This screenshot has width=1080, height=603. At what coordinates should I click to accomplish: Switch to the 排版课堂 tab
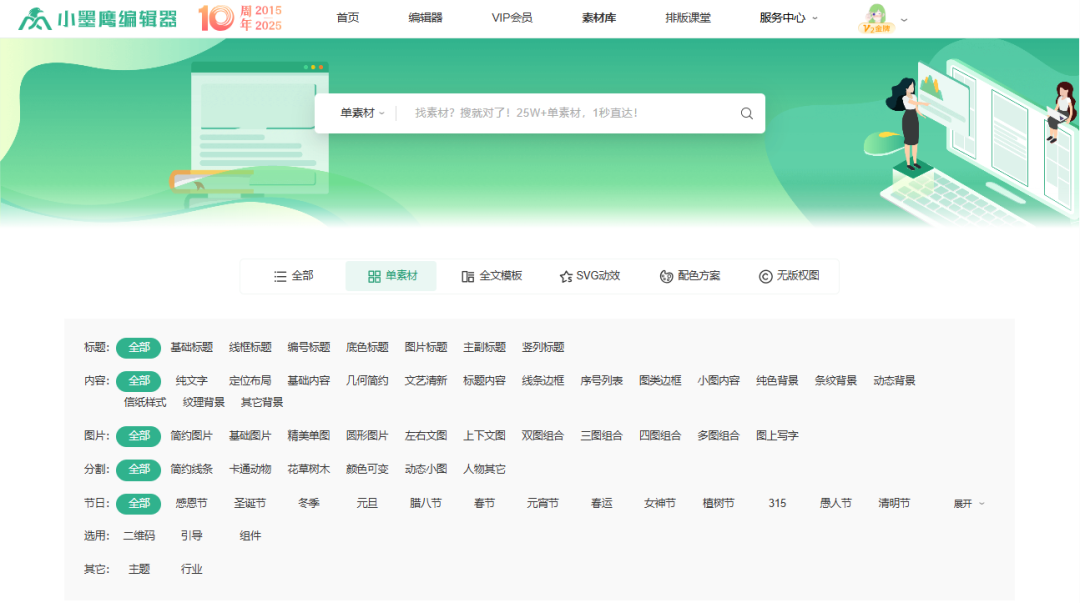pyautogui.click(x=690, y=17)
